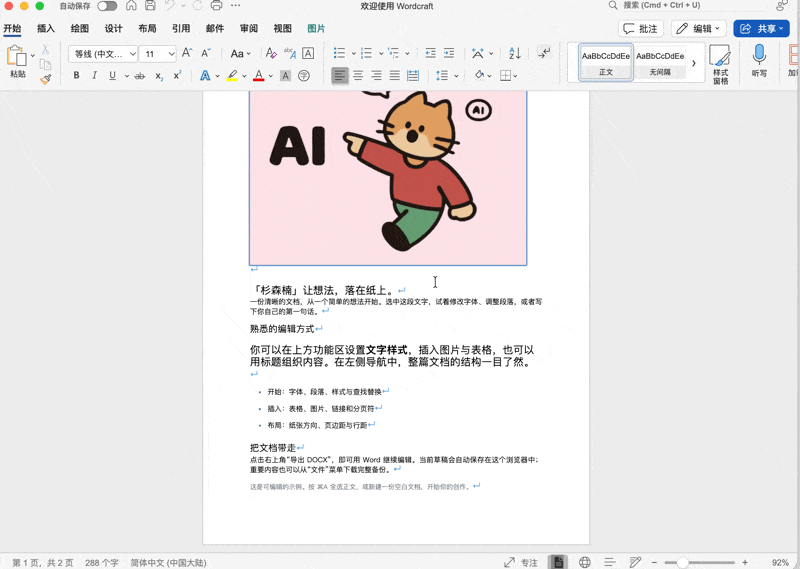Click the decrease font size icon
This screenshot has width=800, height=569.
[206, 53]
